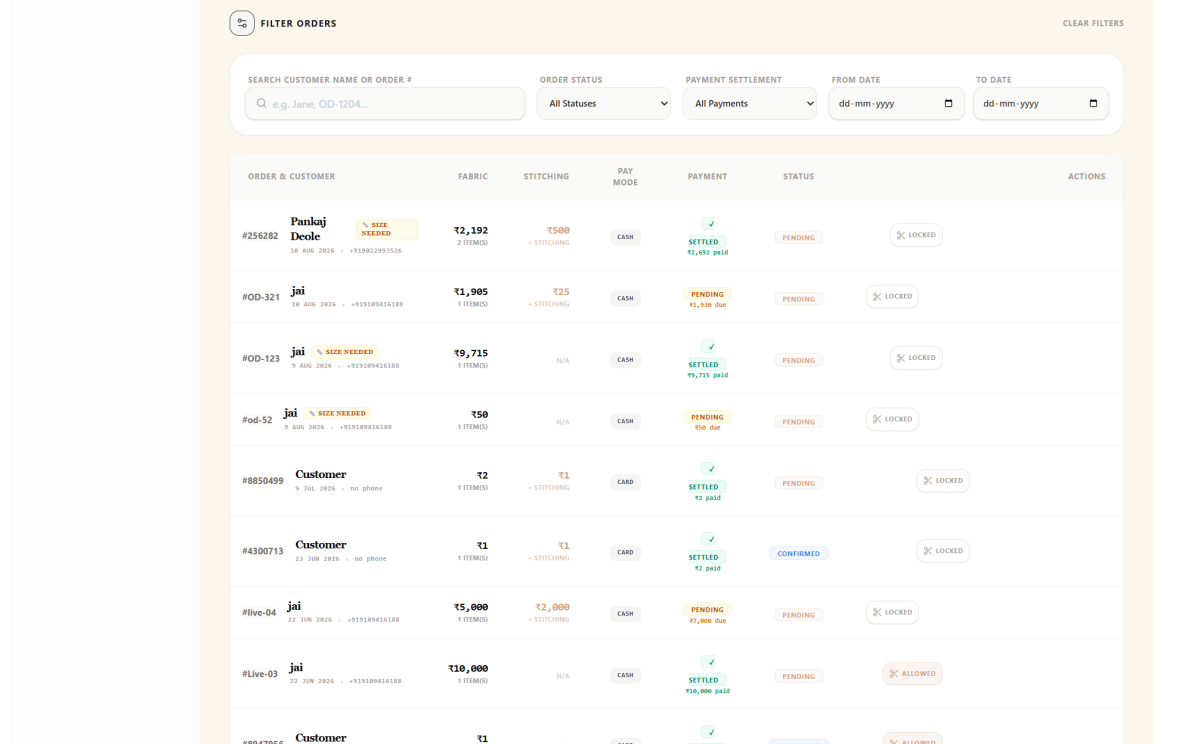Click the Pay Mode column header
The height and width of the screenshot is (744, 1177).
[625, 176]
